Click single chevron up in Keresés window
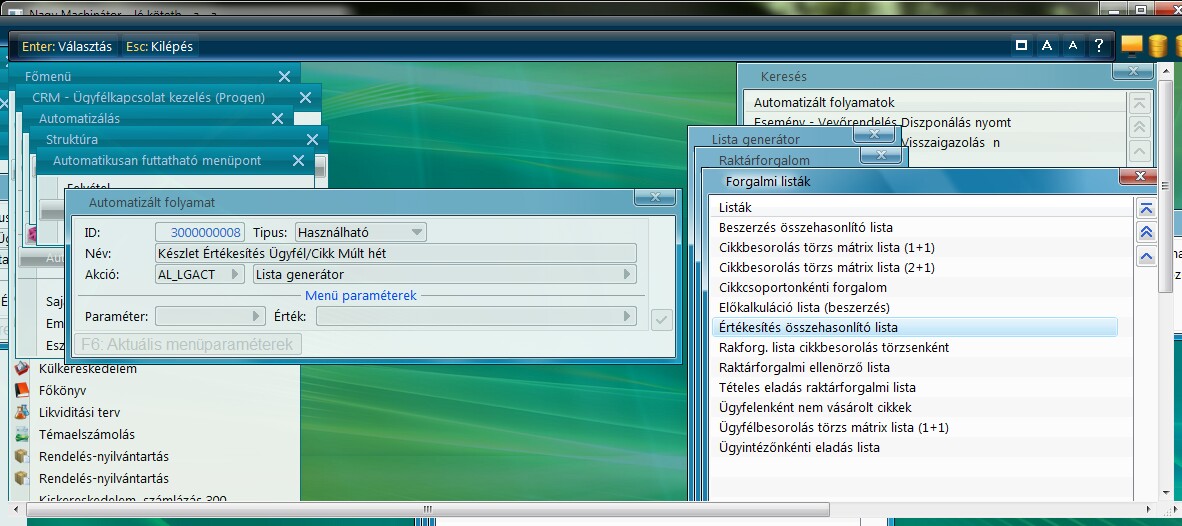Image resolution: width=1182 pixels, height=526 pixels. tap(1139, 151)
